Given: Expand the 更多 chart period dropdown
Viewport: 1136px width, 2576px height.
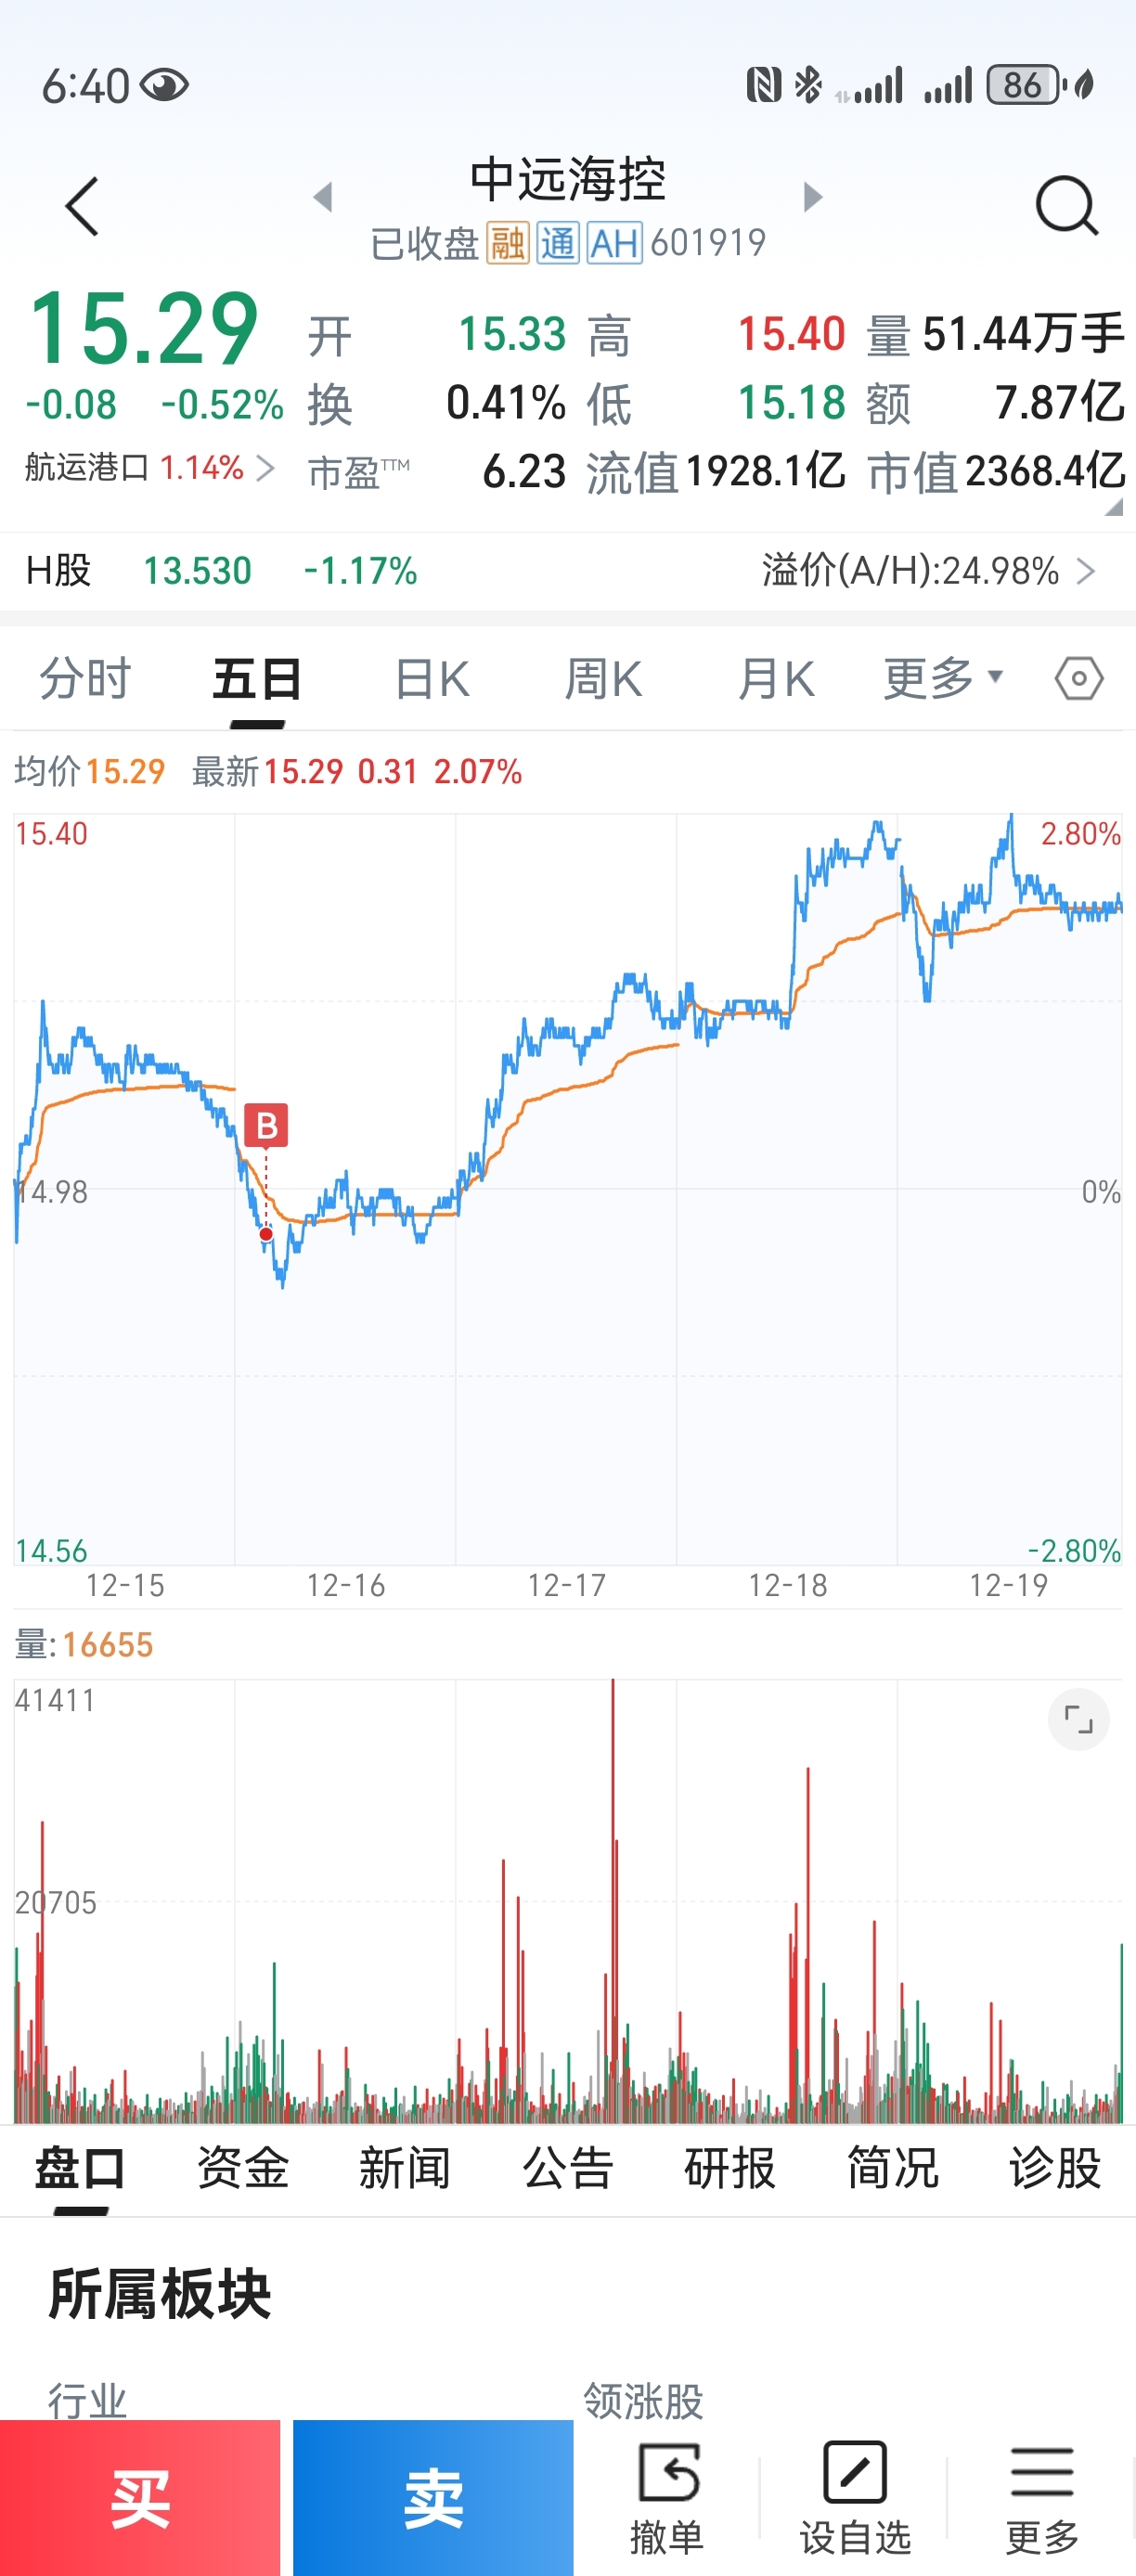Looking at the screenshot, I should point(942,679).
